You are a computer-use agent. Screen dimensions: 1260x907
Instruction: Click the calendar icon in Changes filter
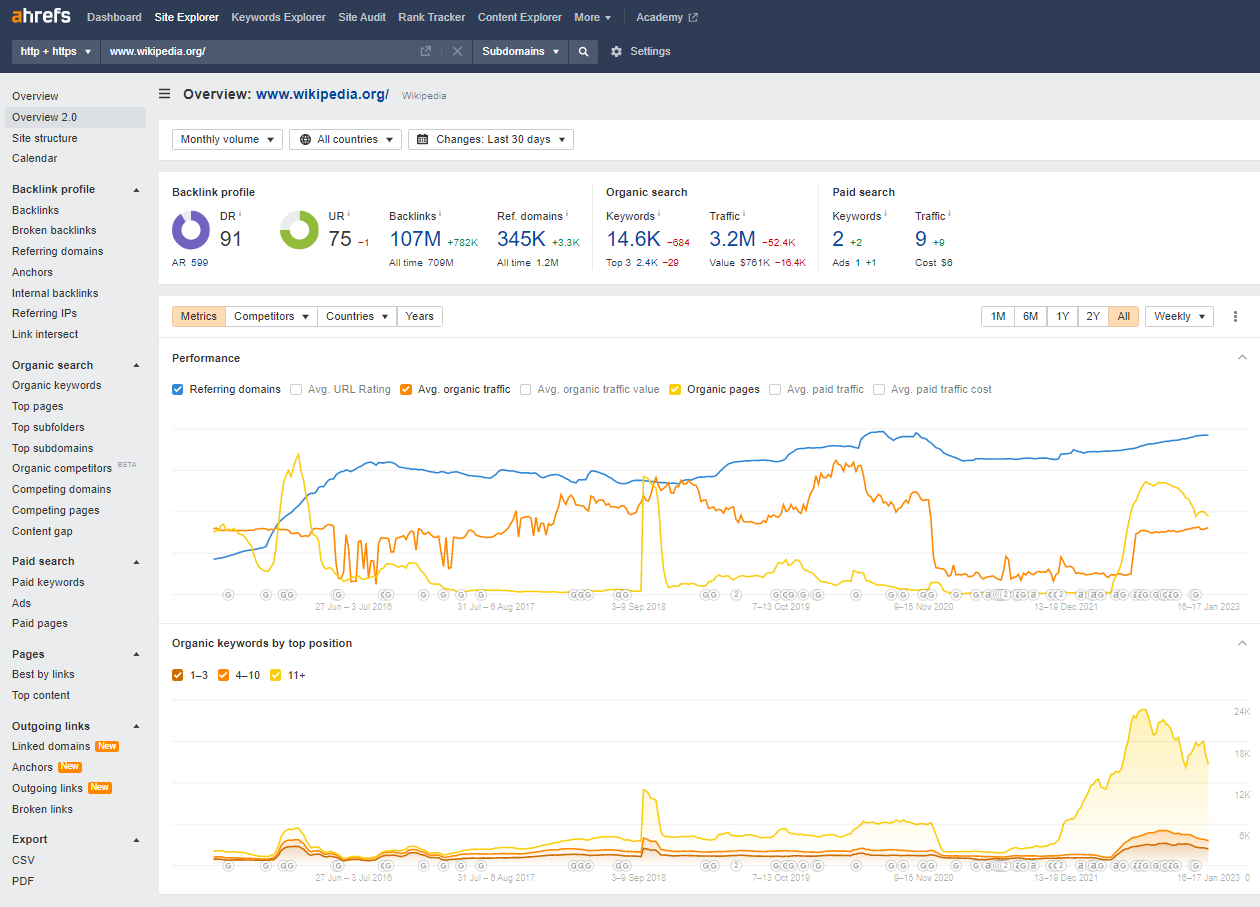coord(423,140)
